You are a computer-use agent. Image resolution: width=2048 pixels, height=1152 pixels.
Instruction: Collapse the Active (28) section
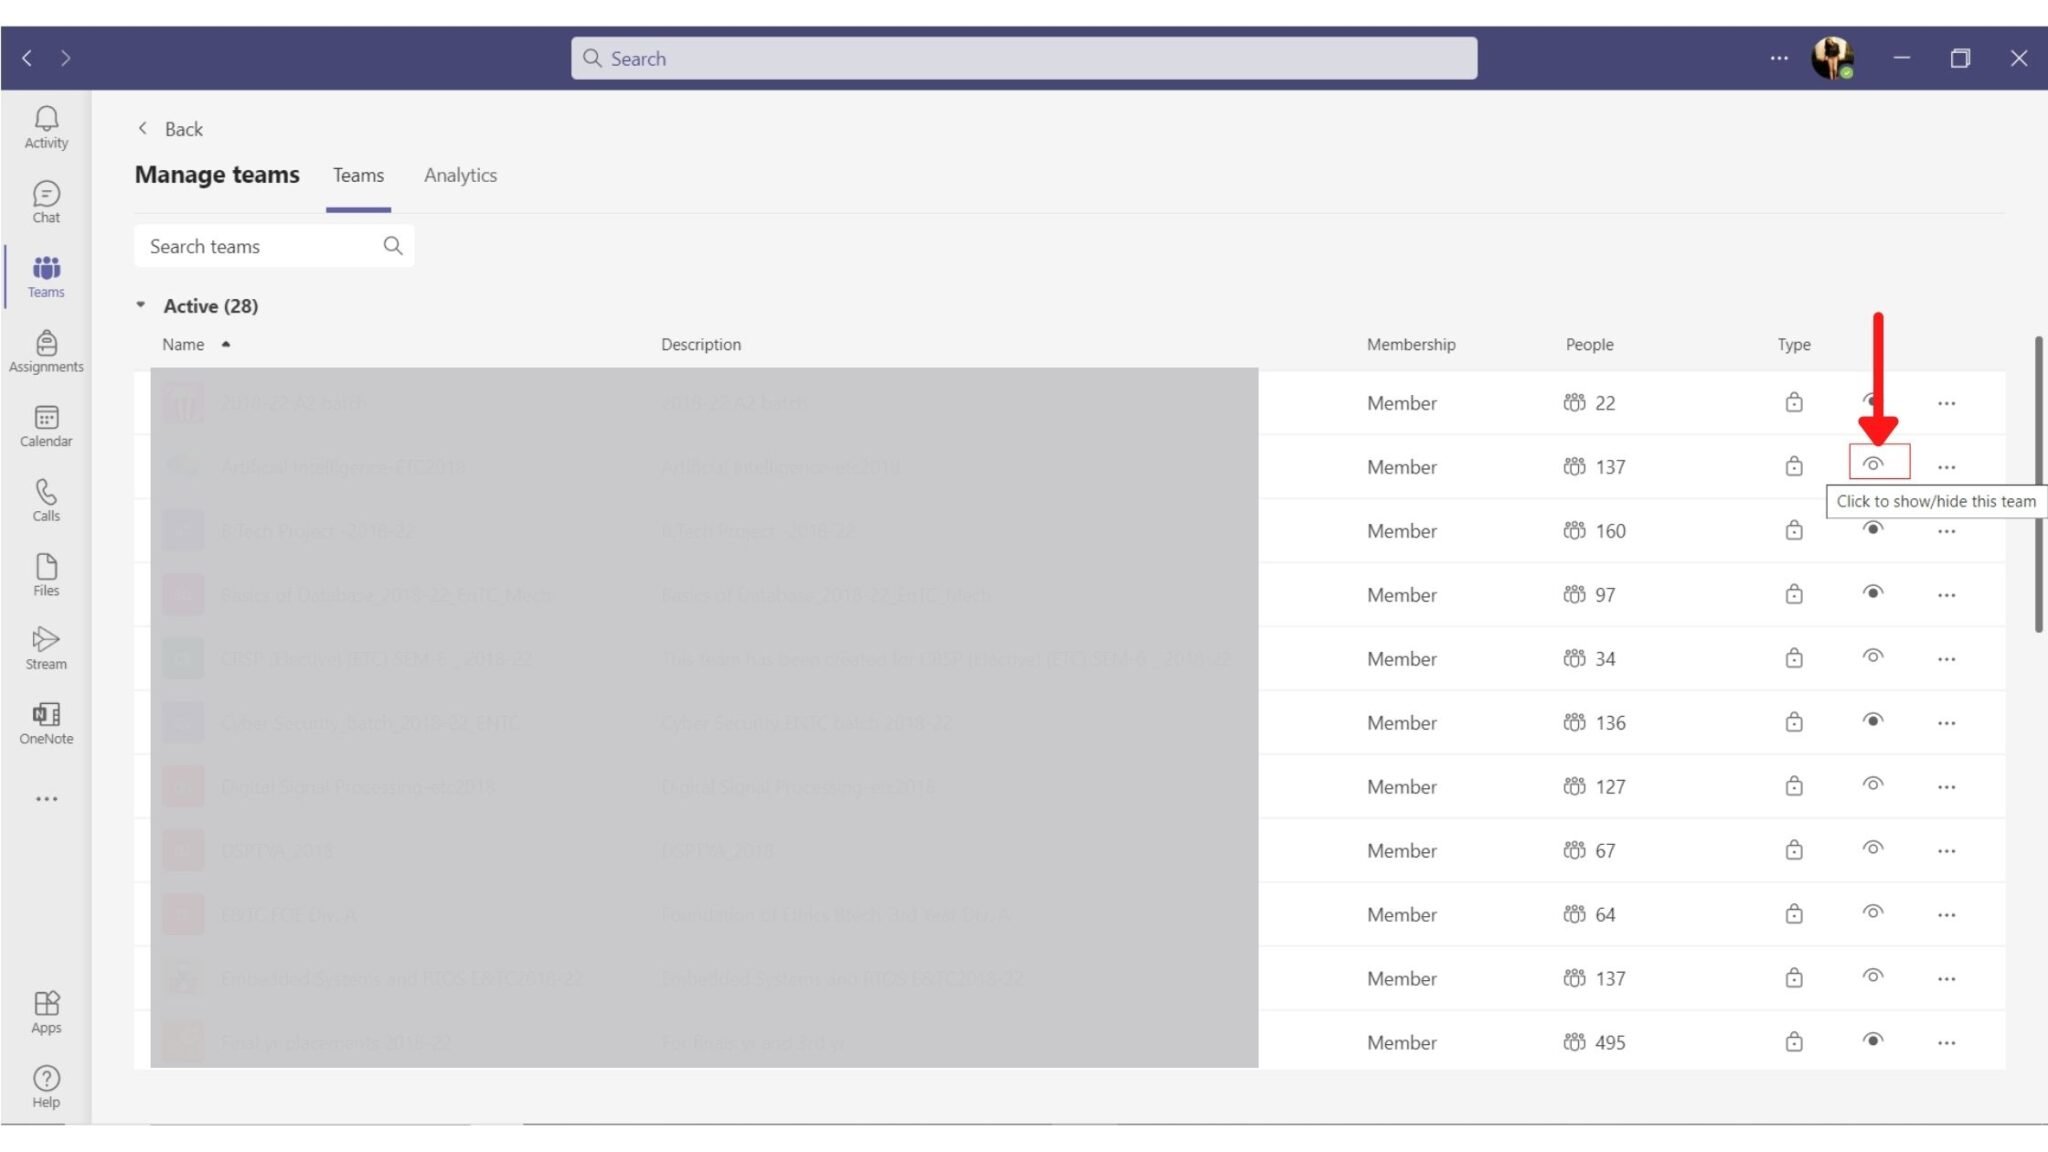141,305
